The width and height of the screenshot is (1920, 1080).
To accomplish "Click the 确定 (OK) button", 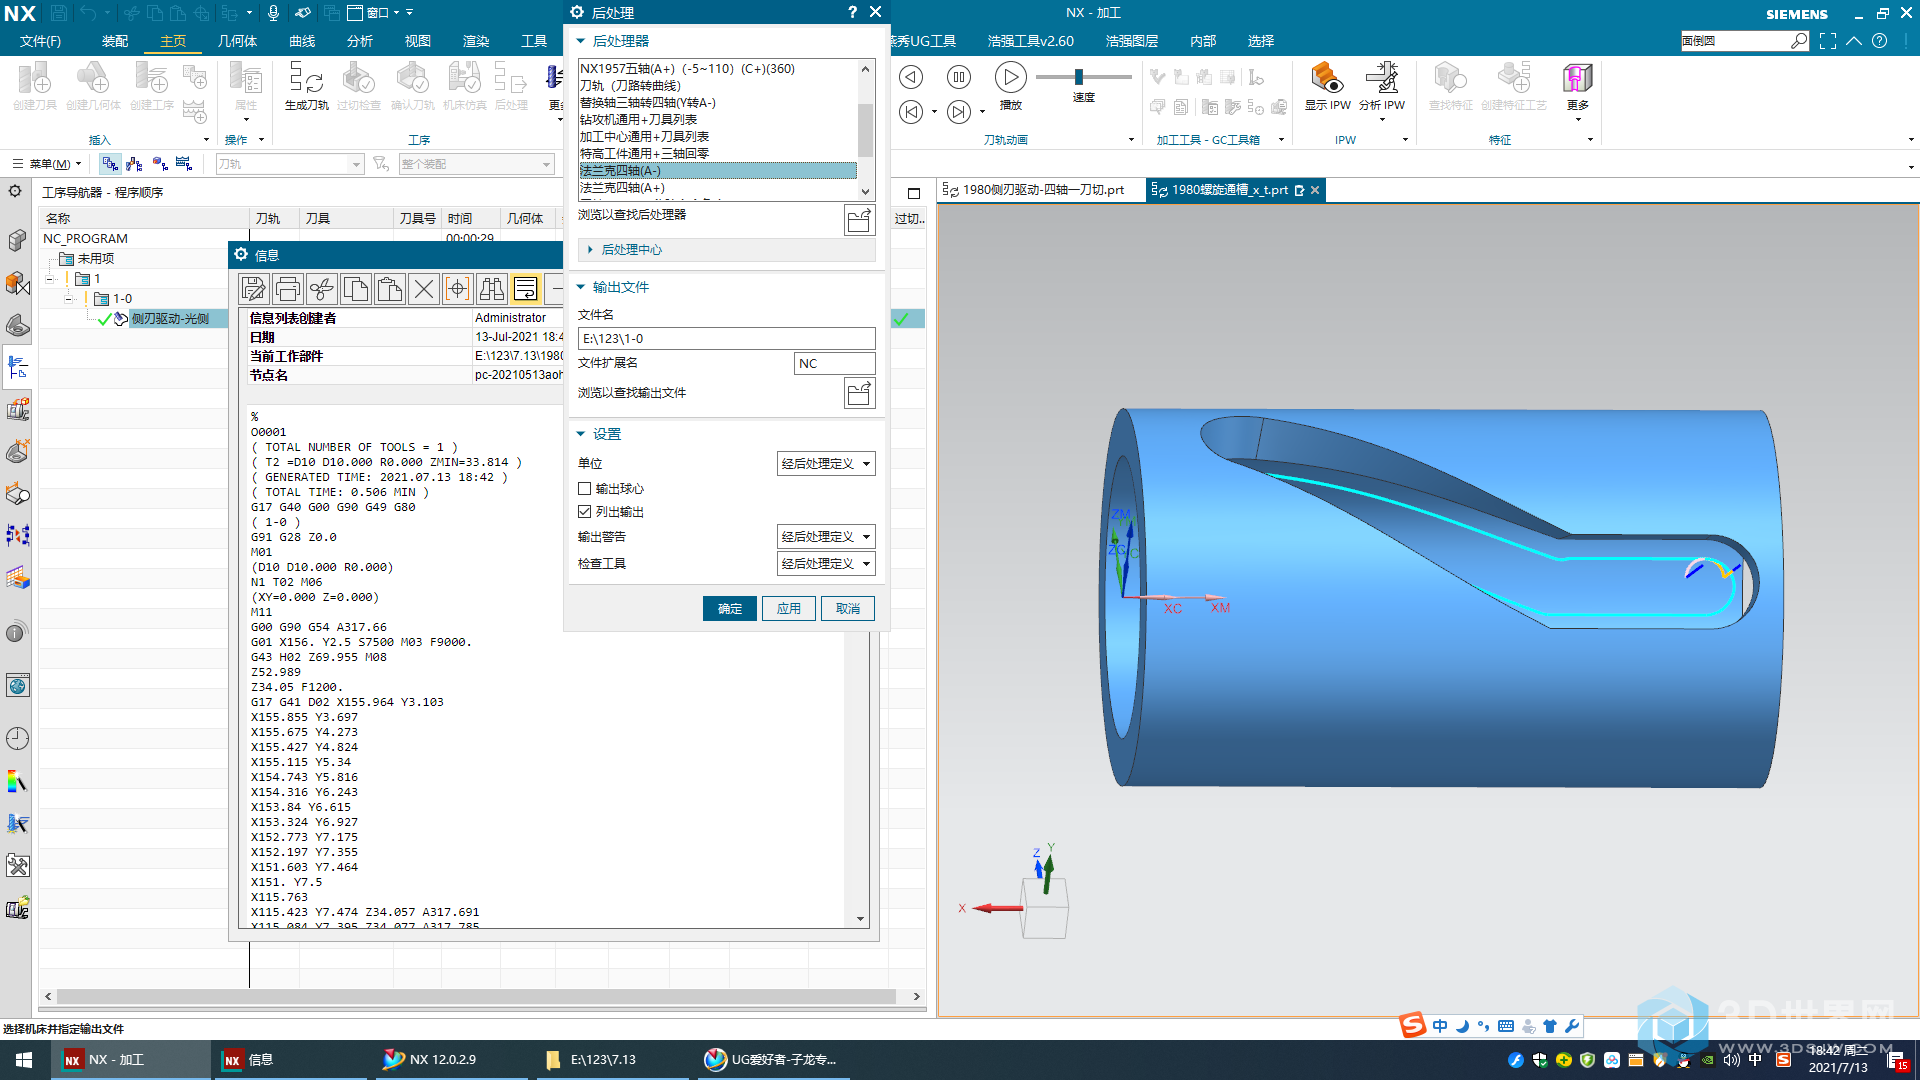I will pos(730,609).
